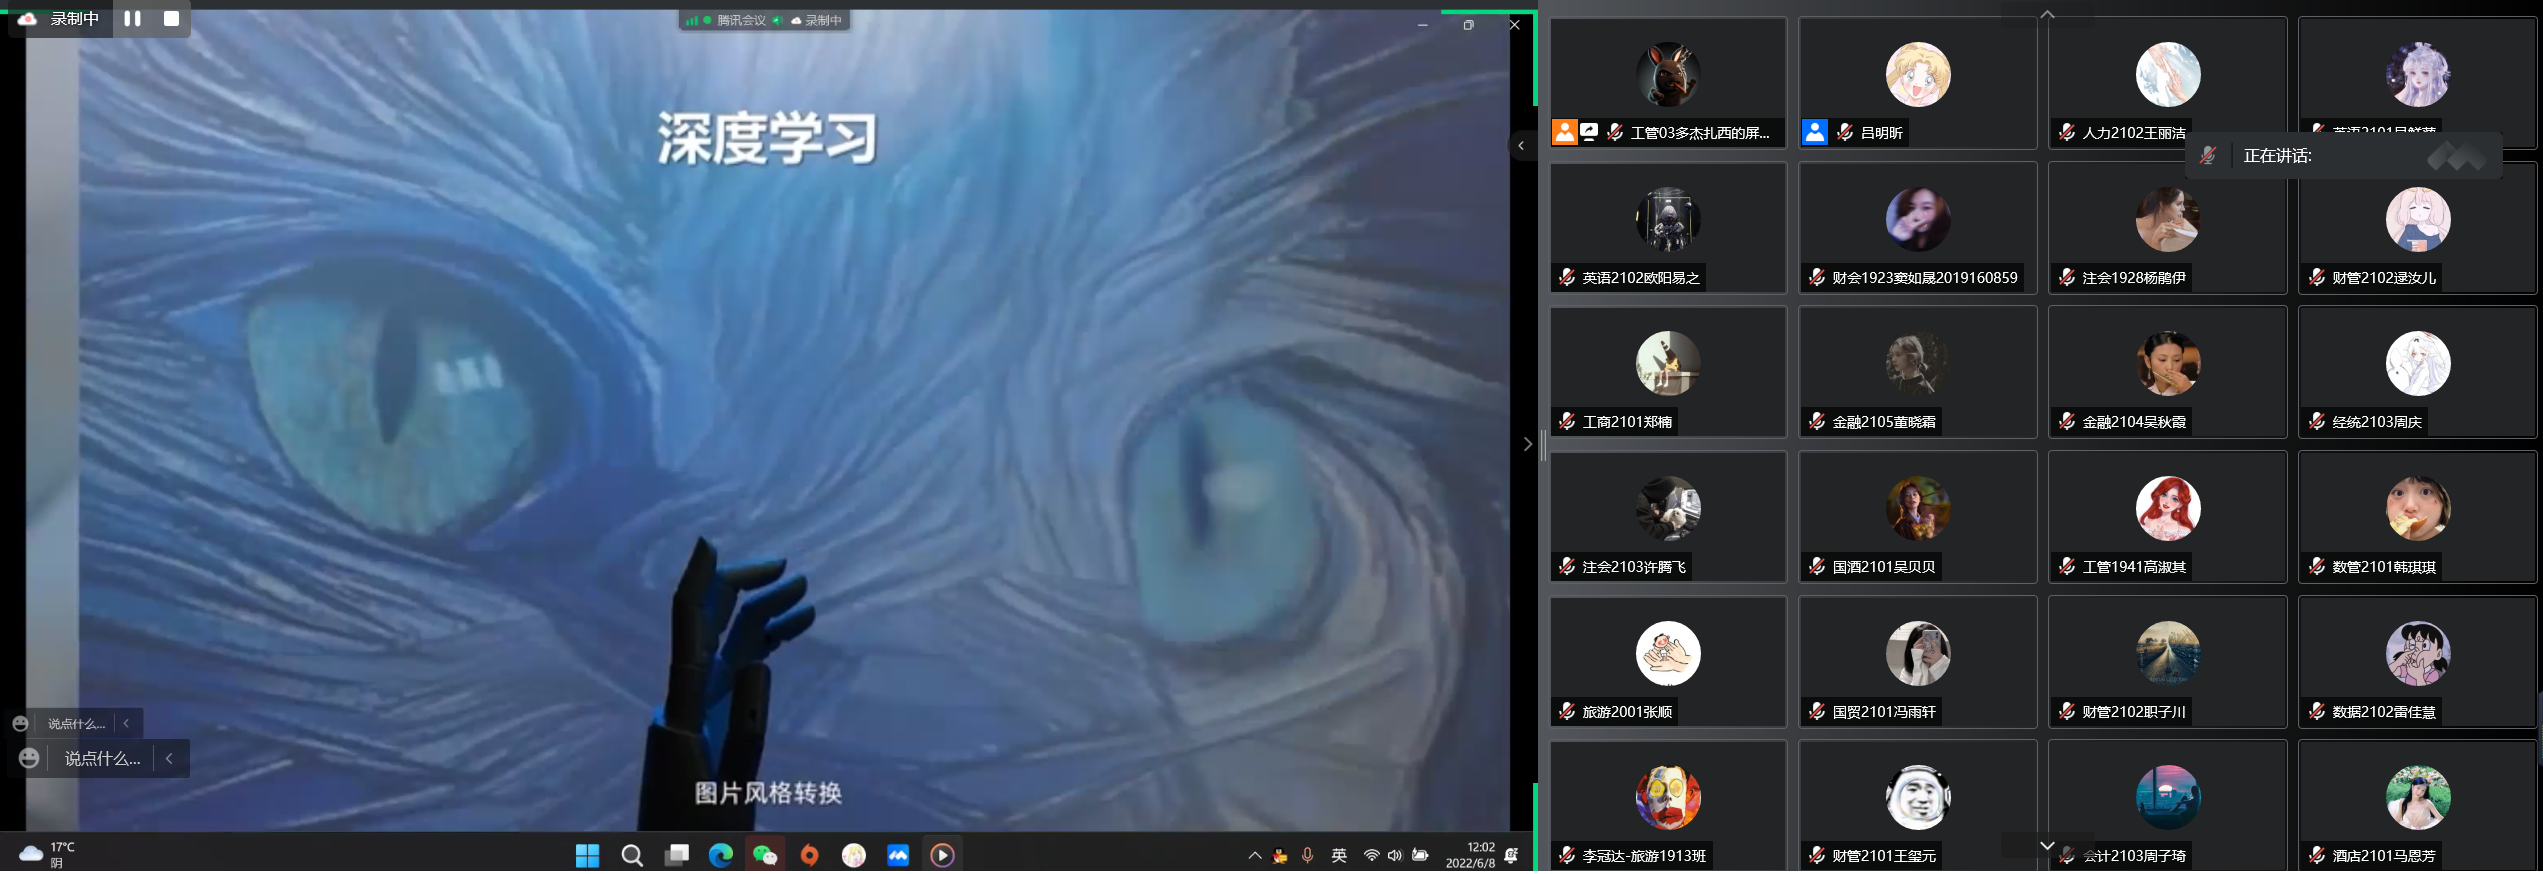Screen dimensions: 2543x874
Task: Toggle muted mic of 吕明昕
Action: coord(1845,133)
